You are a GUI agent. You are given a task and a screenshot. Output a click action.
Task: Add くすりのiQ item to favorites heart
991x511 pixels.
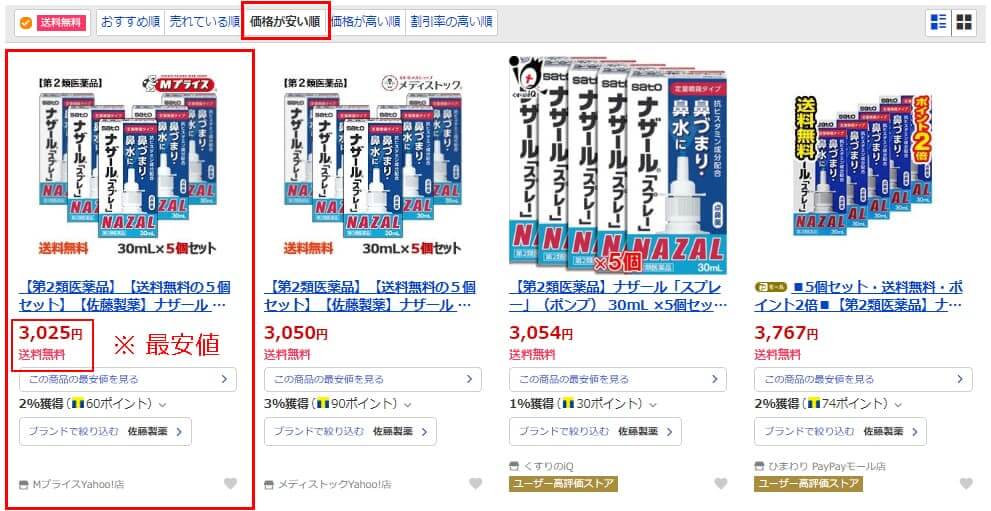721,484
